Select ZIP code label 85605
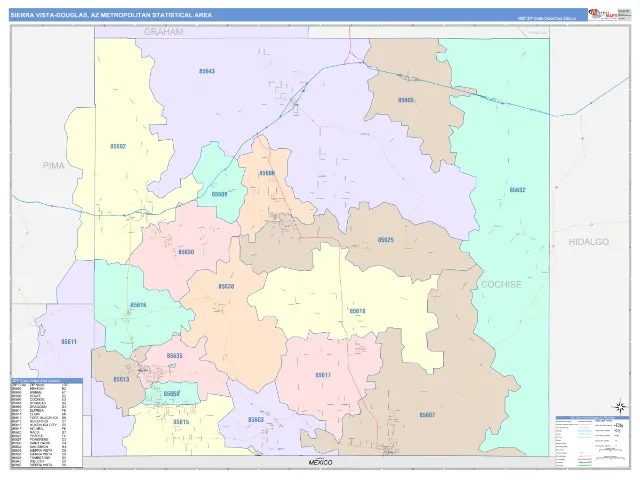This screenshot has width=640, height=480. [x=405, y=100]
